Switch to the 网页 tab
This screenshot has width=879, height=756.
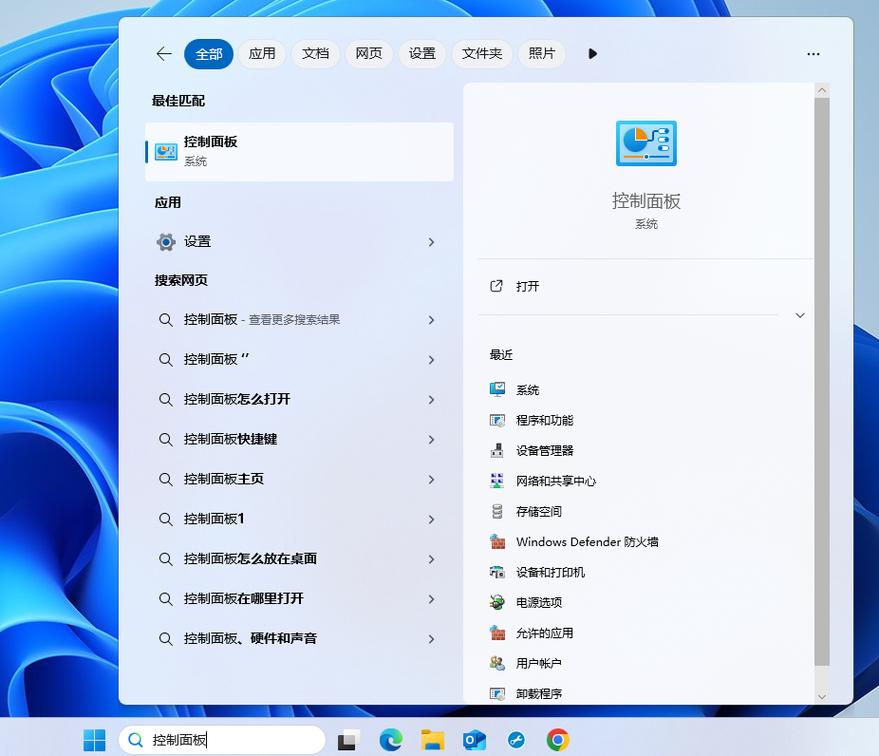(368, 54)
